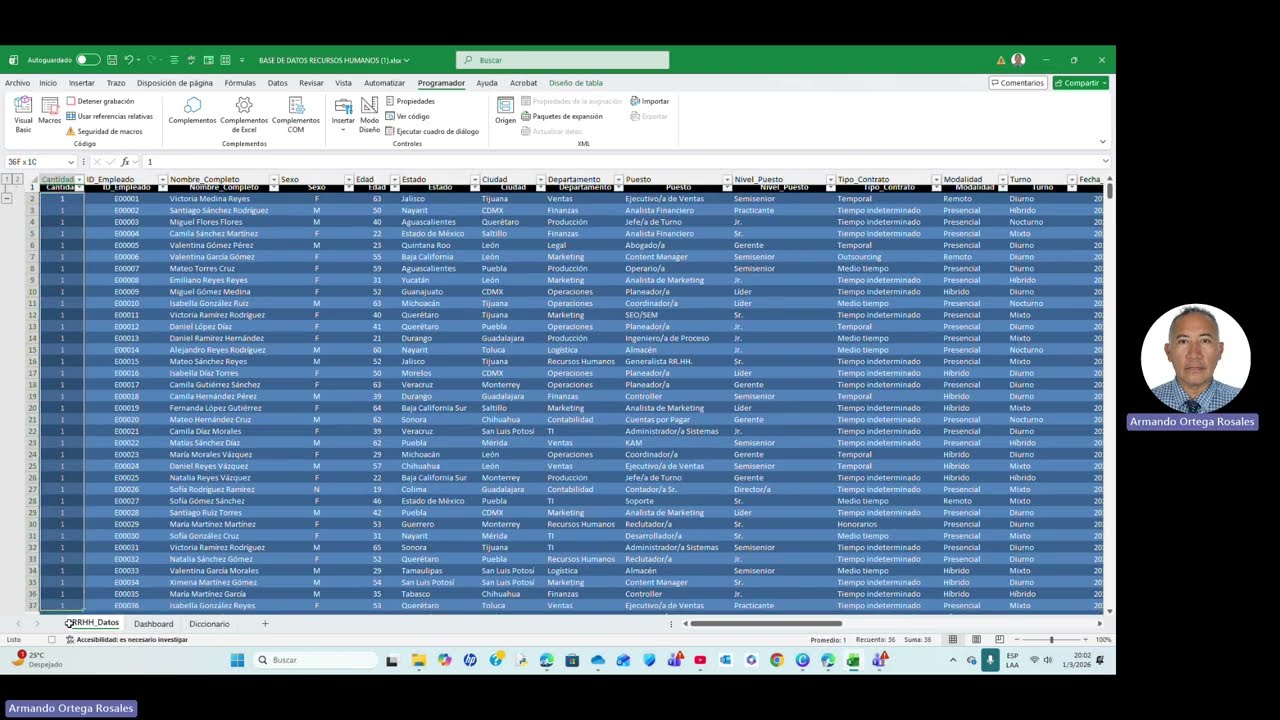
Task: Open the Nombre_Completo filter dropdown
Action: coord(273,180)
